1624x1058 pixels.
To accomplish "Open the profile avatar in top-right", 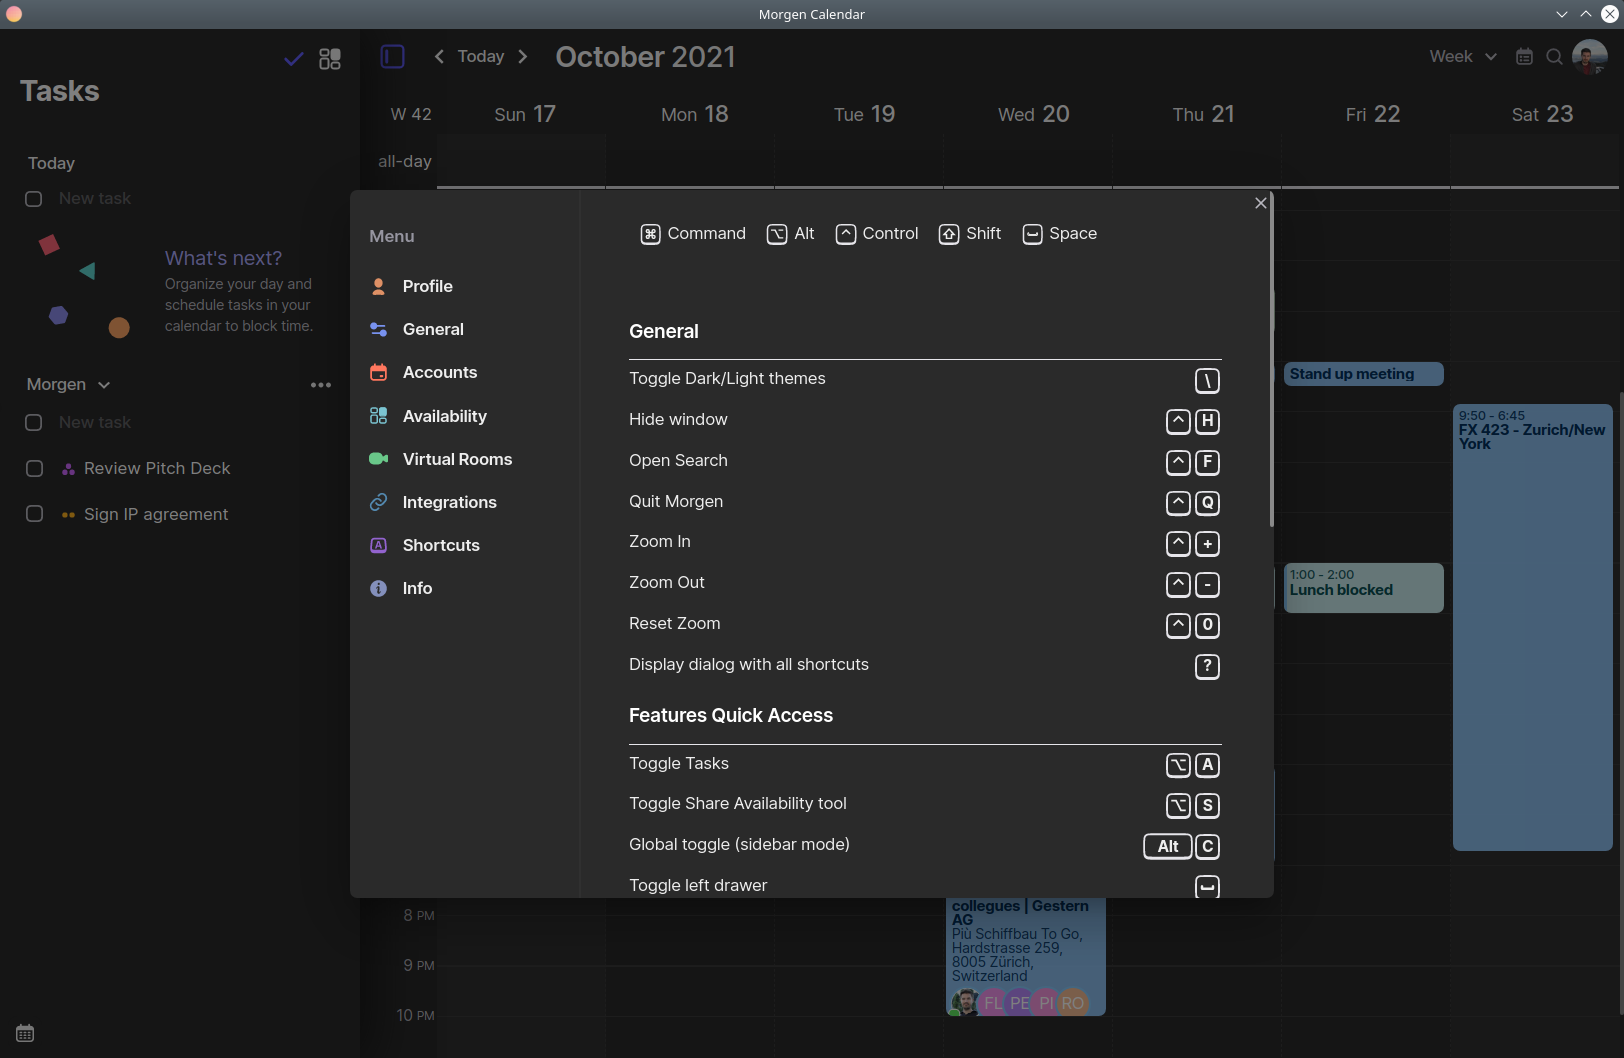I will 1591,57.
